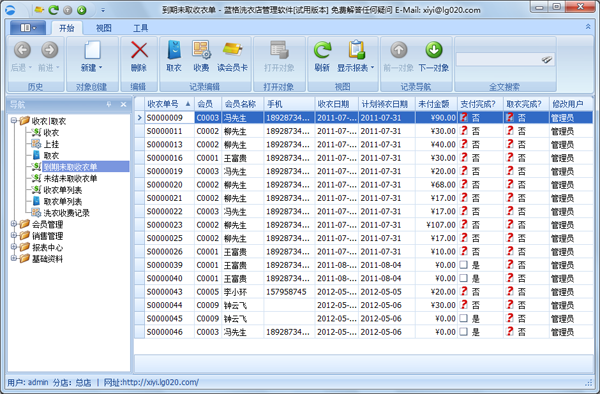Viewport: 600px width, 394px height.
Task: Click the 读会员卡 card icon
Action: 232,50
